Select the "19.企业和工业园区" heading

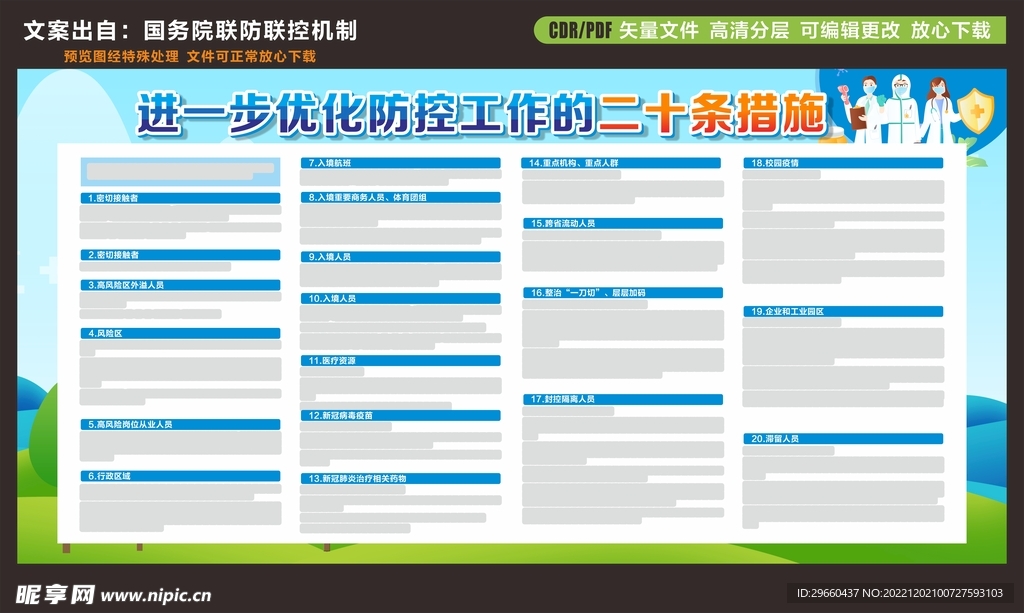tap(843, 311)
